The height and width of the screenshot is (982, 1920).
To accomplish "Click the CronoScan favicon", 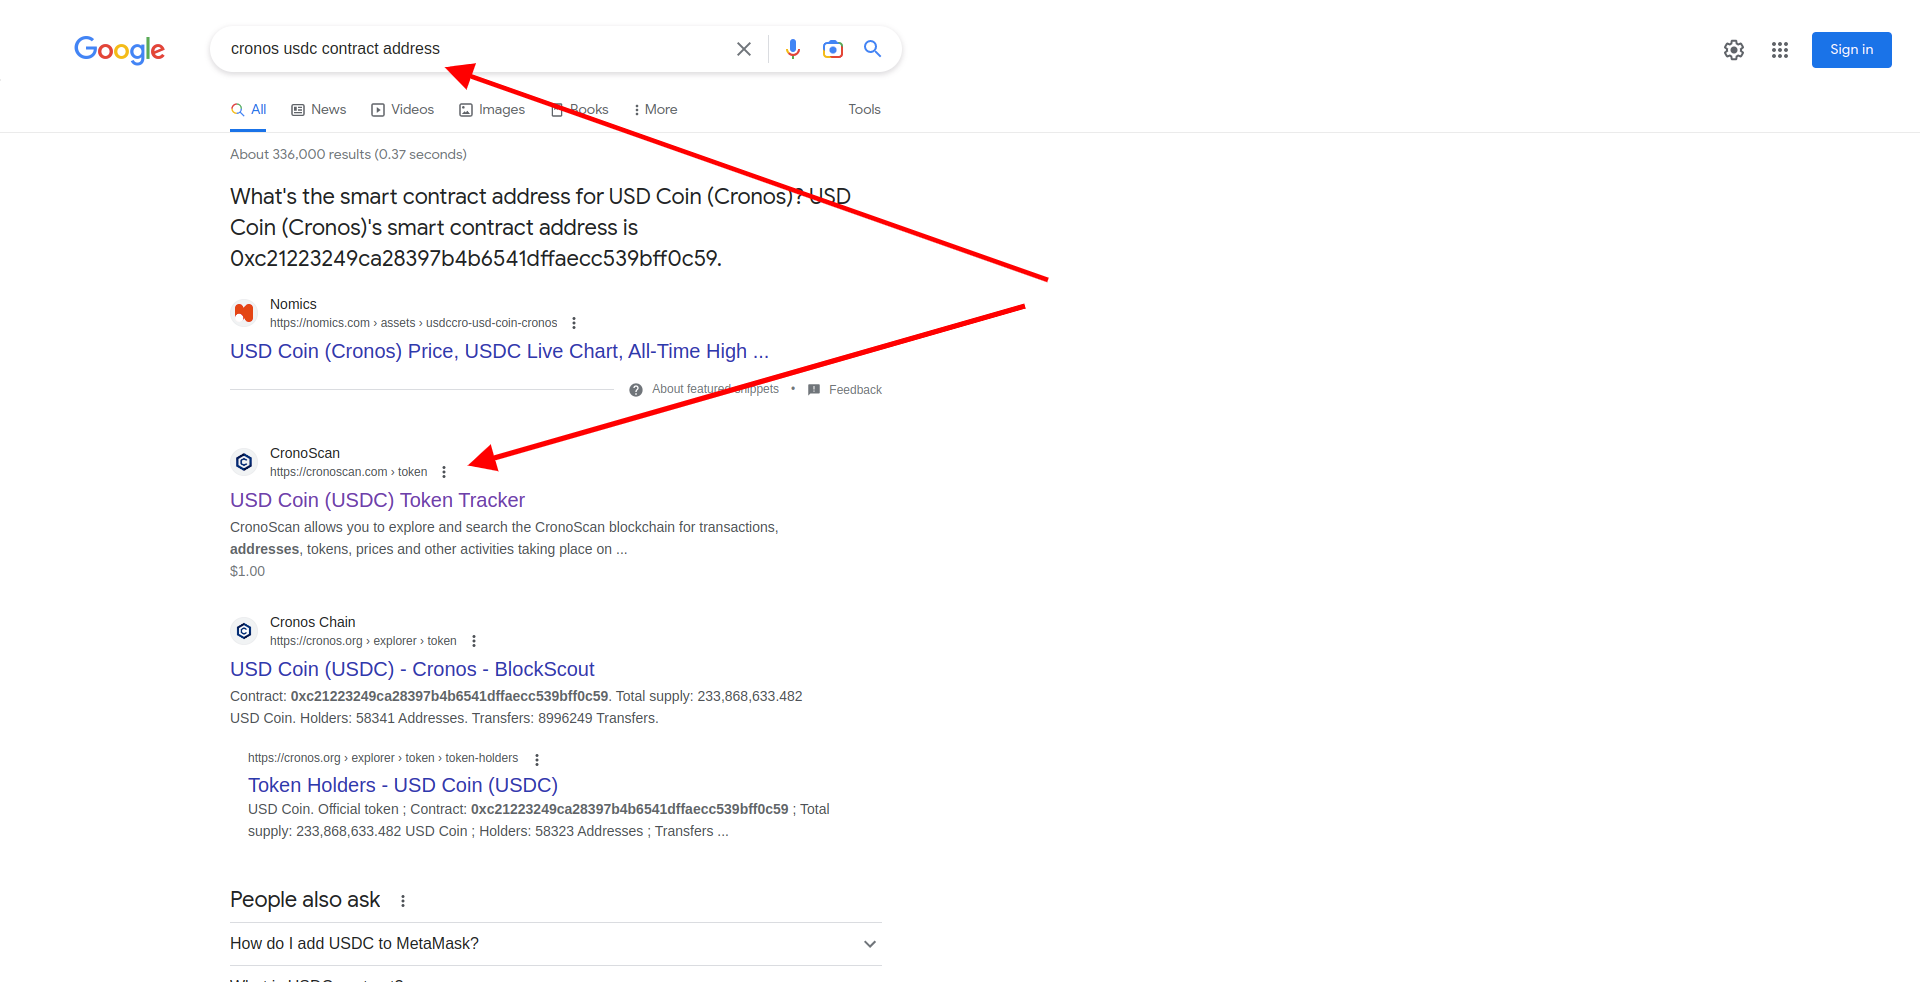I will [x=244, y=462].
